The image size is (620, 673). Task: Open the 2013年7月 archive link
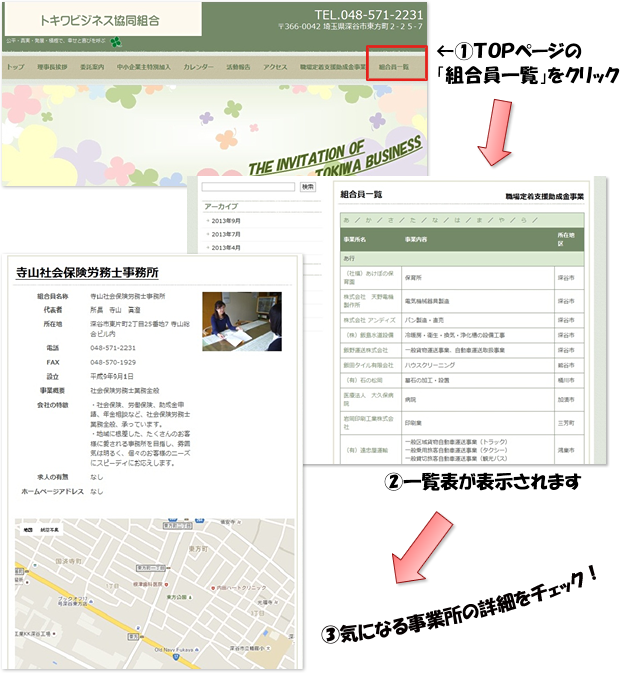tap(226, 234)
